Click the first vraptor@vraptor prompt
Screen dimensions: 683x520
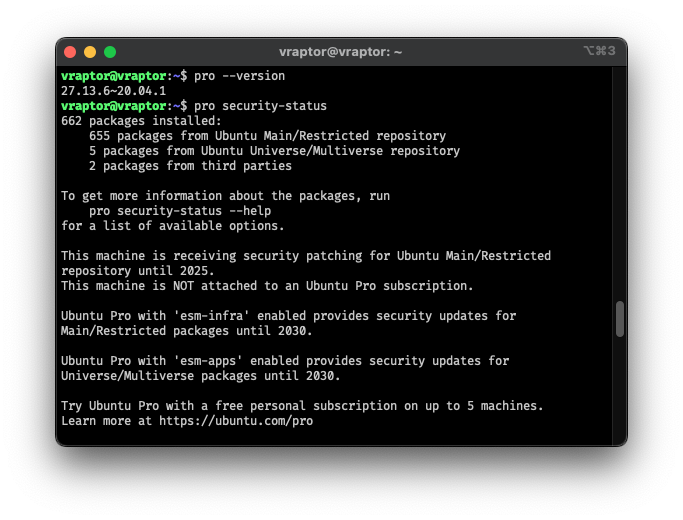coord(114,76)
